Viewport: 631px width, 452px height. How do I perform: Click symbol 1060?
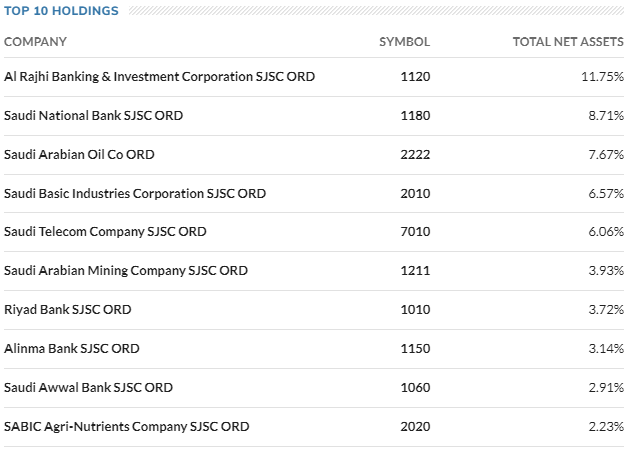(x=415, y=388)
